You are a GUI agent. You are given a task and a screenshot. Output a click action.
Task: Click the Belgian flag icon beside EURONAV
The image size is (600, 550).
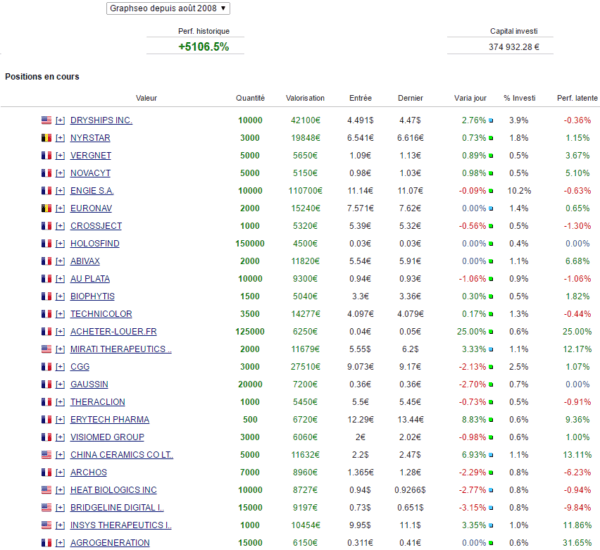pos(46,208)
